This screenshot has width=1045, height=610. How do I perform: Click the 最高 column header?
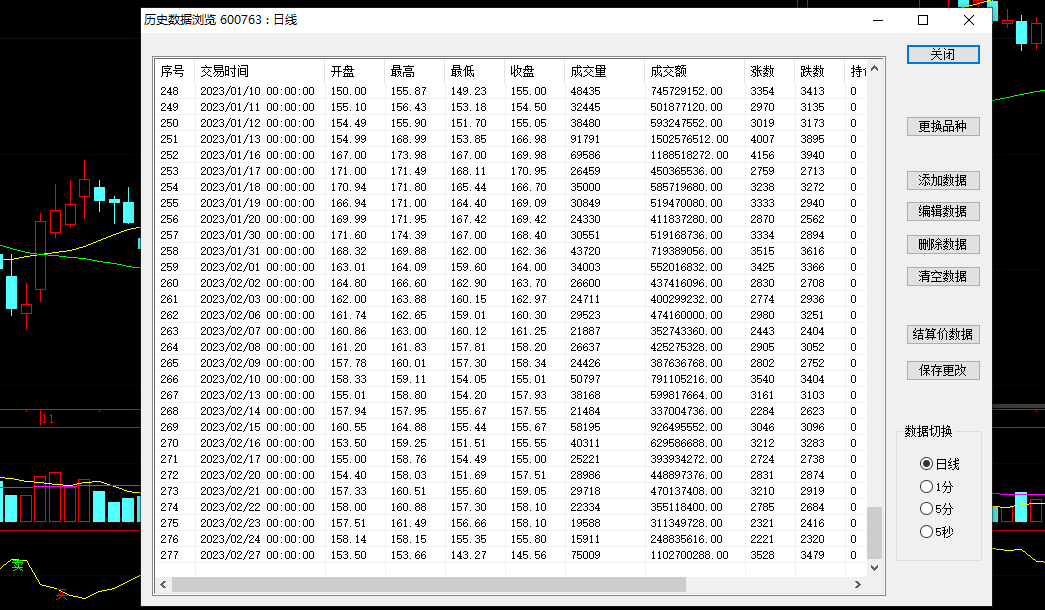click(x=415, y=71)
